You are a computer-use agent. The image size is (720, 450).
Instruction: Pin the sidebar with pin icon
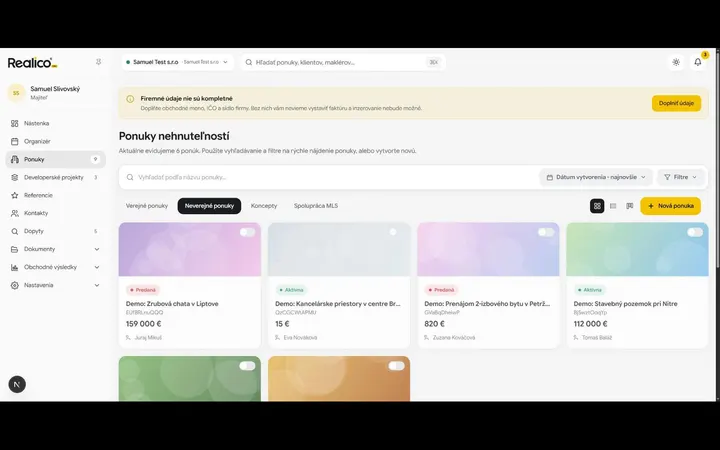pyautogui.click(x=98, y=62)
